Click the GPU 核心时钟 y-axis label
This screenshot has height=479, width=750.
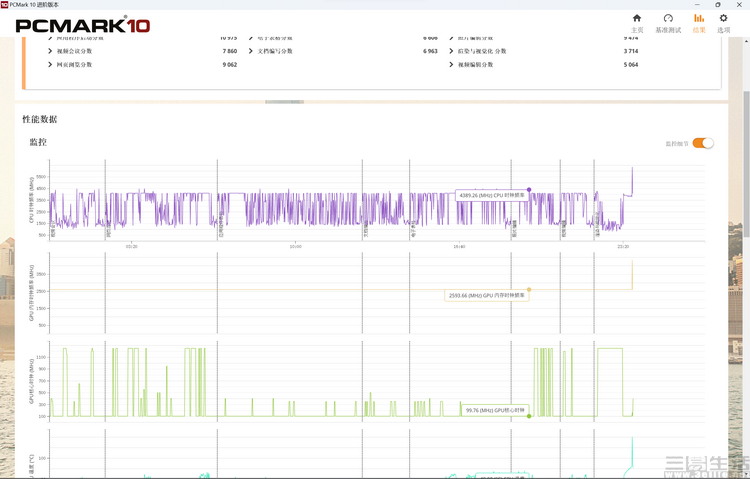click(32, 382)
